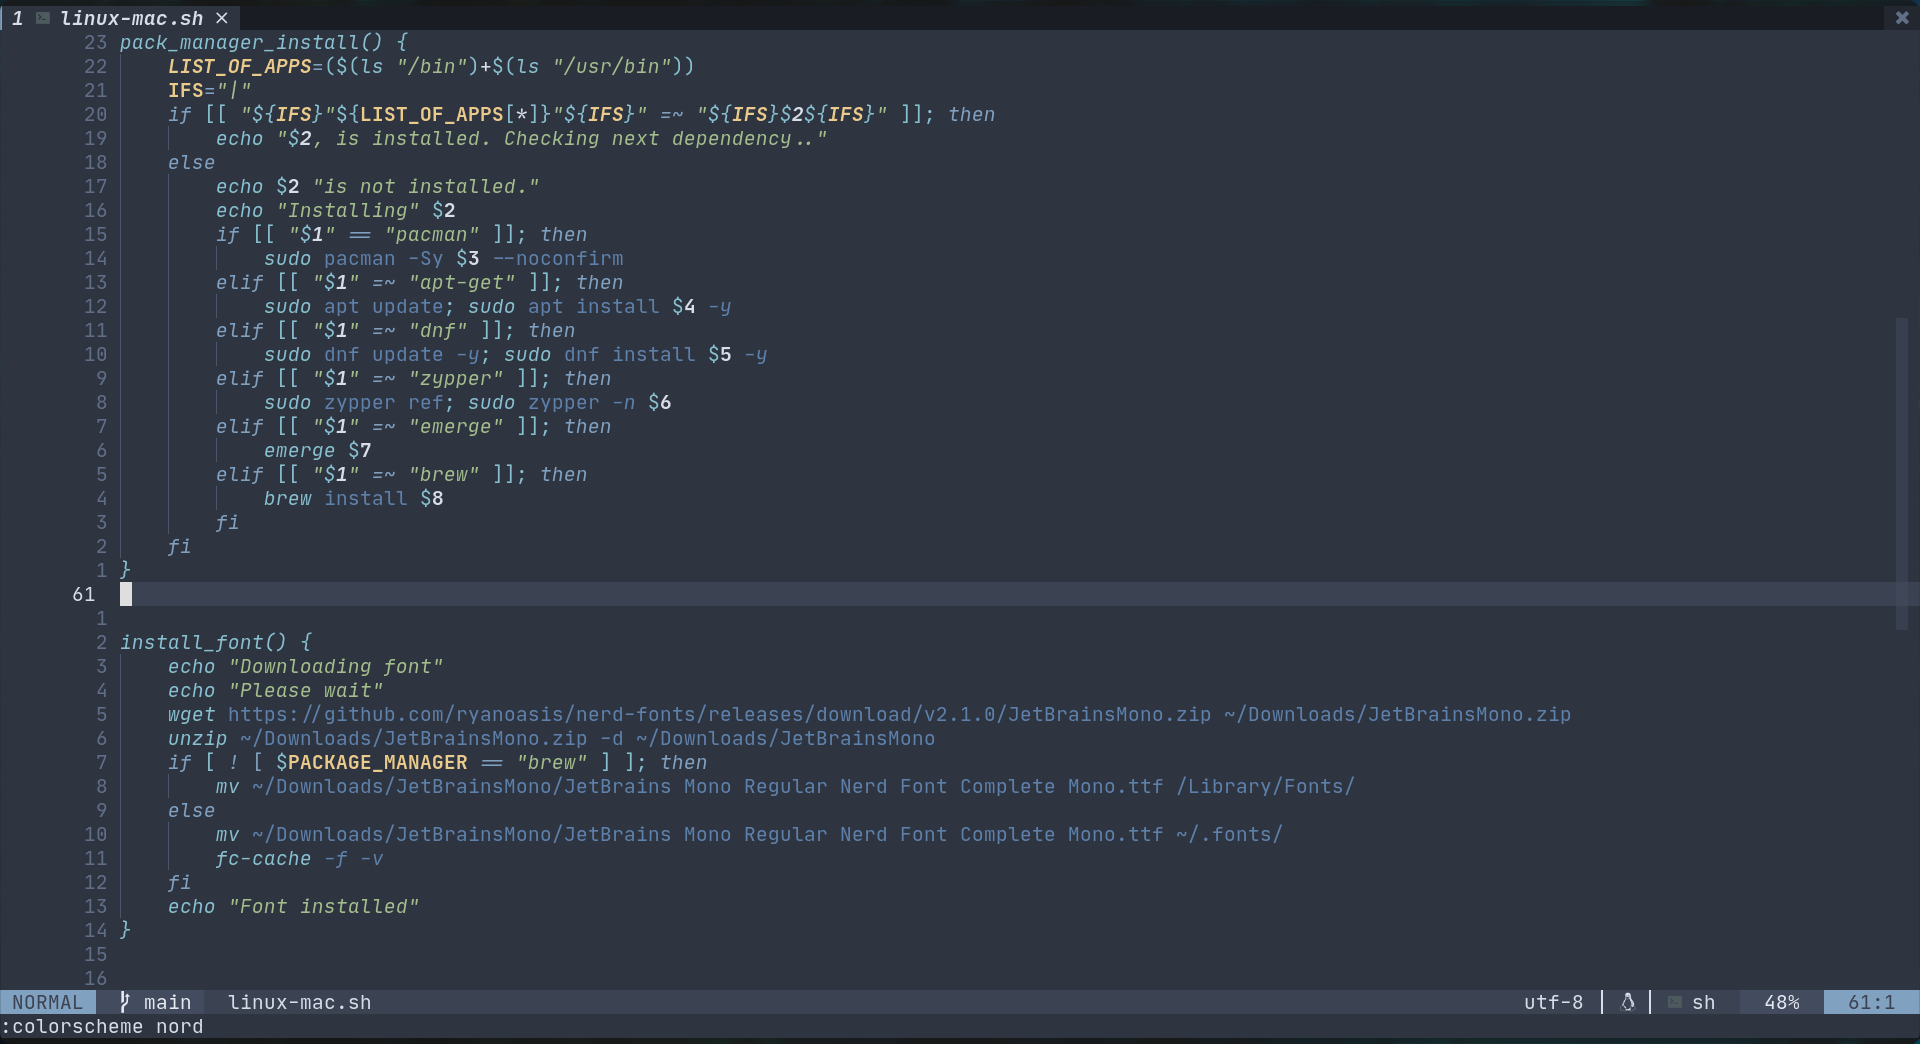Click the "is not installed." string

[426, 186]
